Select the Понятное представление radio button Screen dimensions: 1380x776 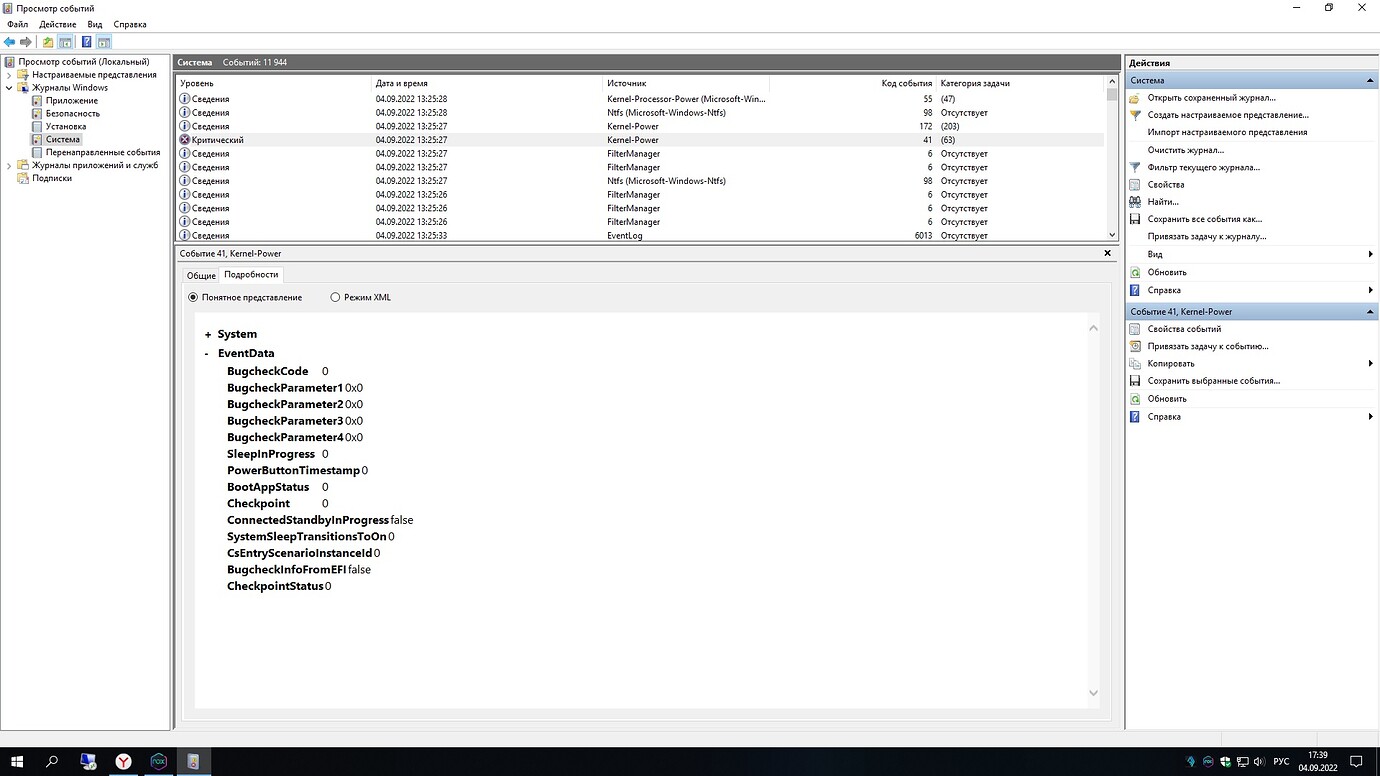click(x=193, y=297)
